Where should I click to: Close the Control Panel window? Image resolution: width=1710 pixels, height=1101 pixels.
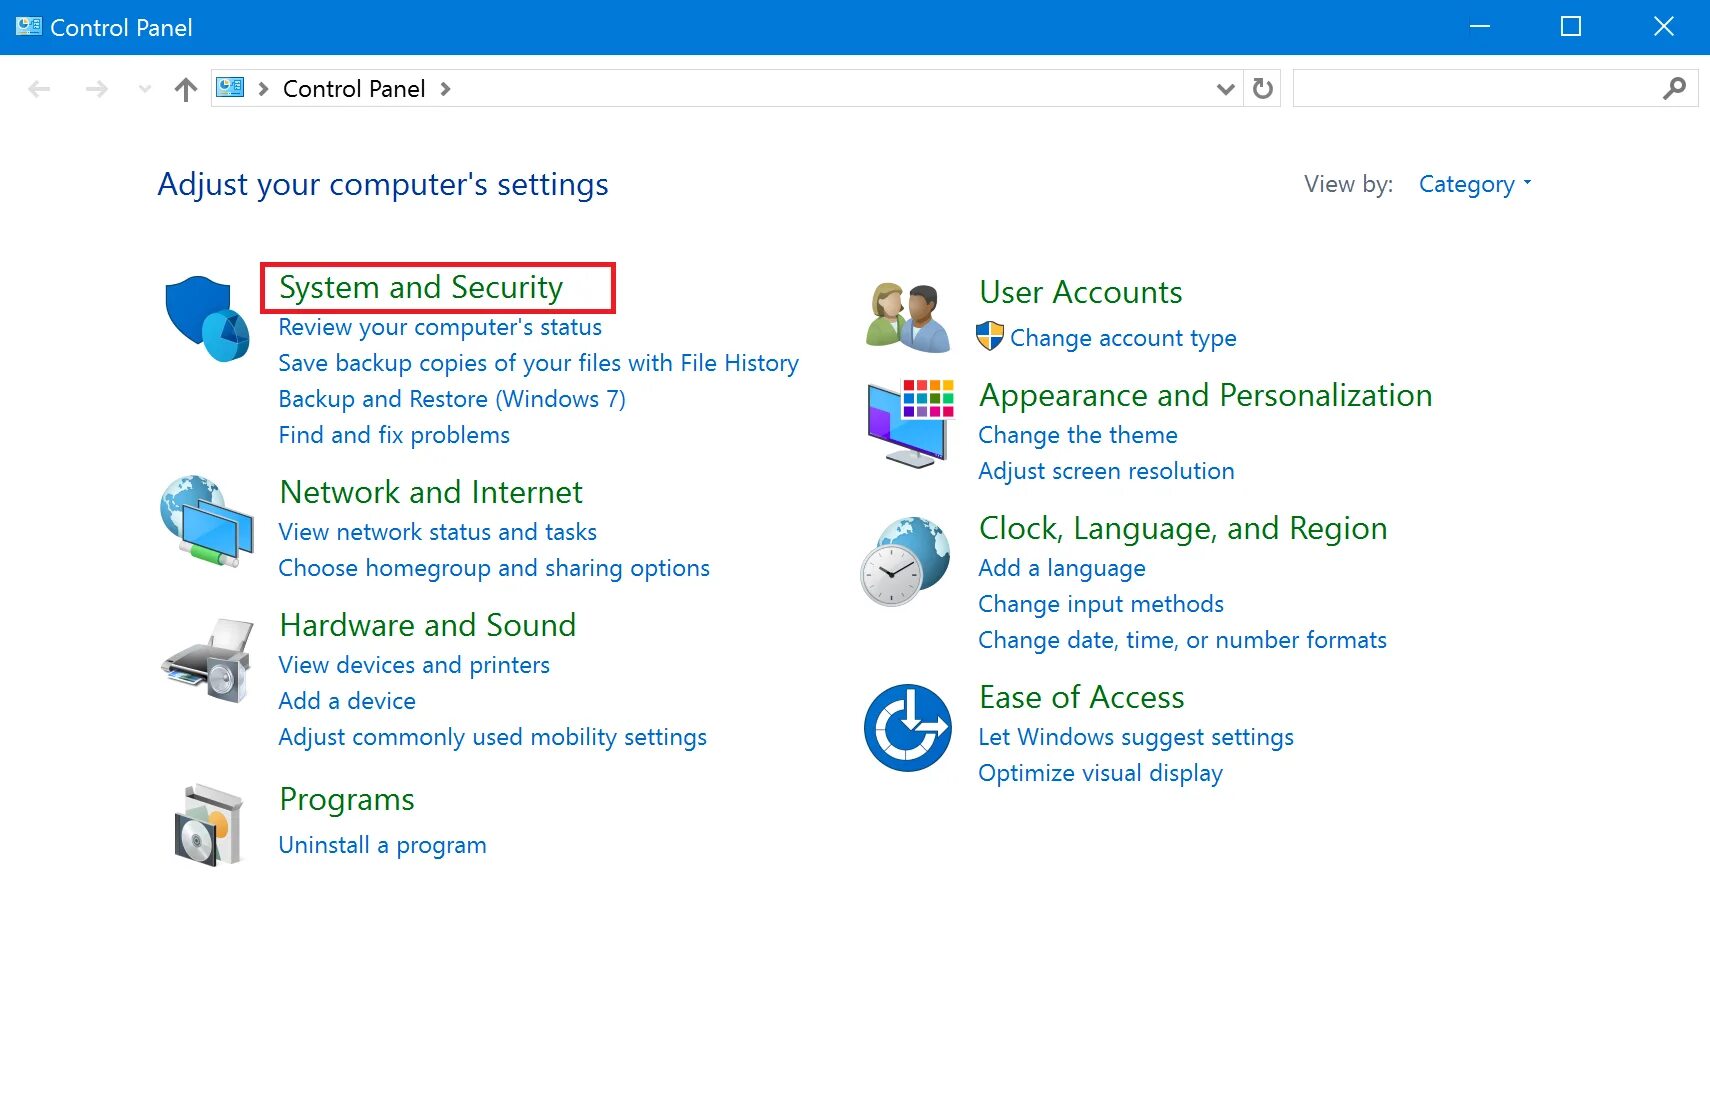[x=1664, y=27]
